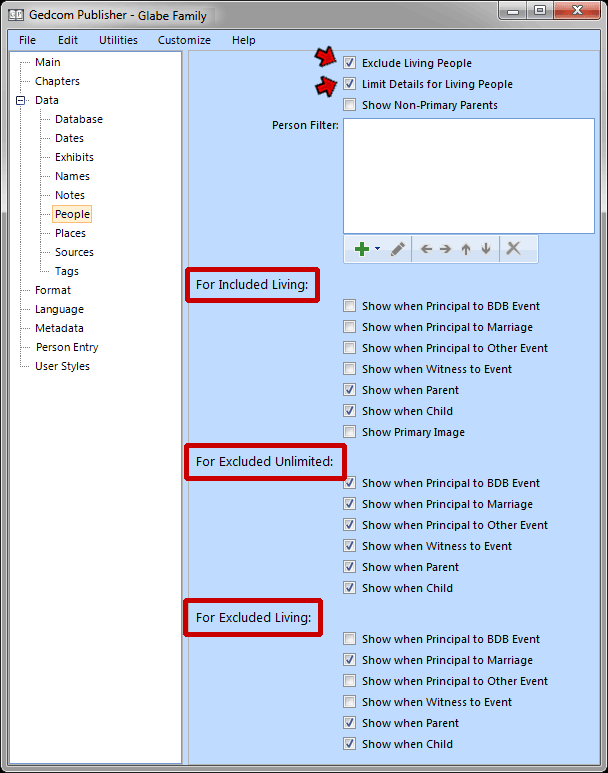Uncheck Excluded Living Show when Principal to Marriage
Image resolution: width=608 pixels, height=773 pixels.
tap(350, 660)
